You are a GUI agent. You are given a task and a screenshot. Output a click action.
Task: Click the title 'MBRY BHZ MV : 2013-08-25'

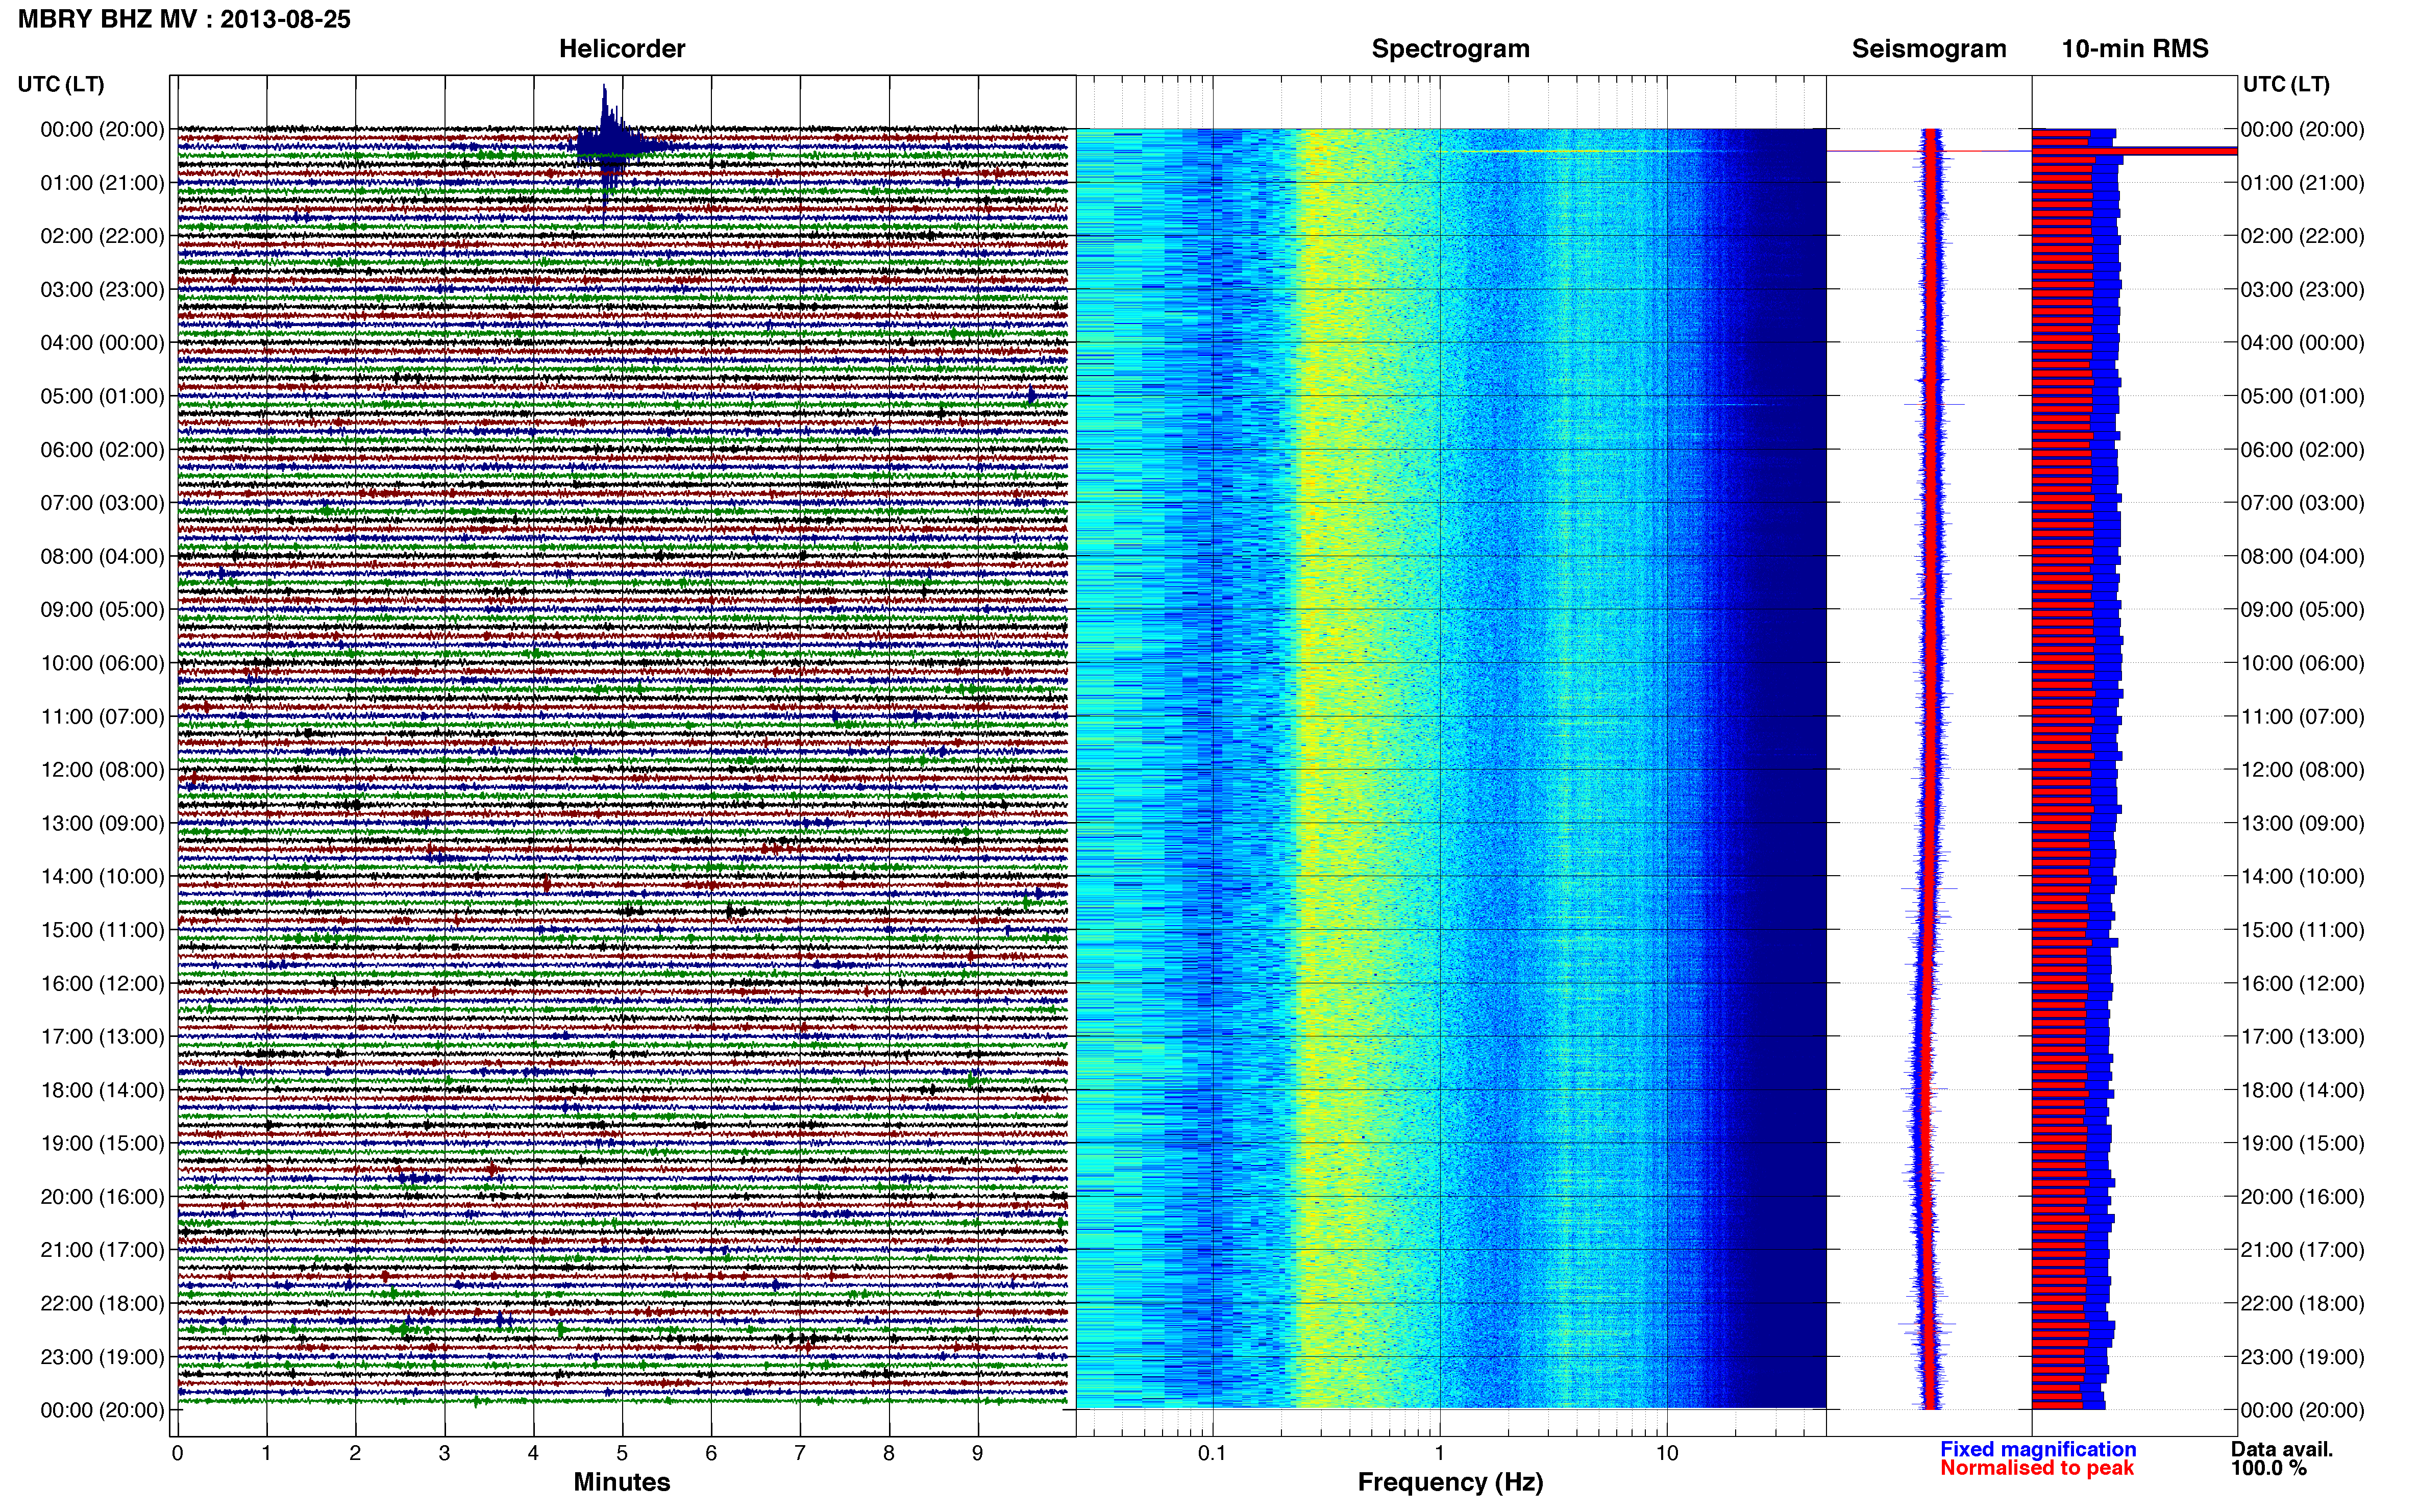(184, 19)
